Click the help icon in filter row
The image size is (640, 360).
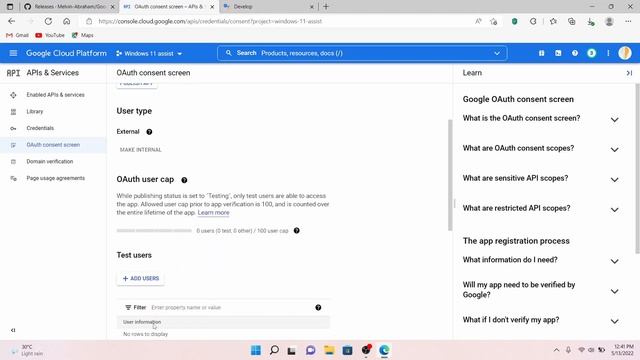(x=318, y=307)
